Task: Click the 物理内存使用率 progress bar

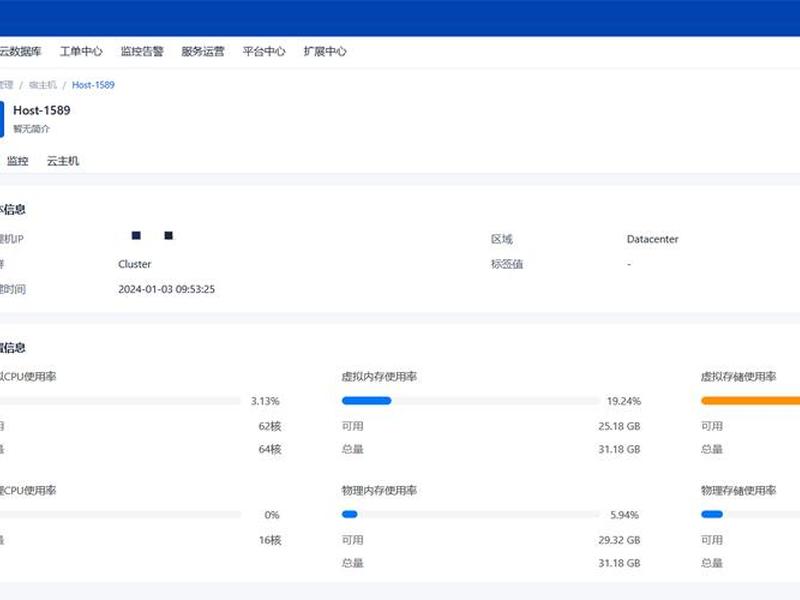Action: 470,515
